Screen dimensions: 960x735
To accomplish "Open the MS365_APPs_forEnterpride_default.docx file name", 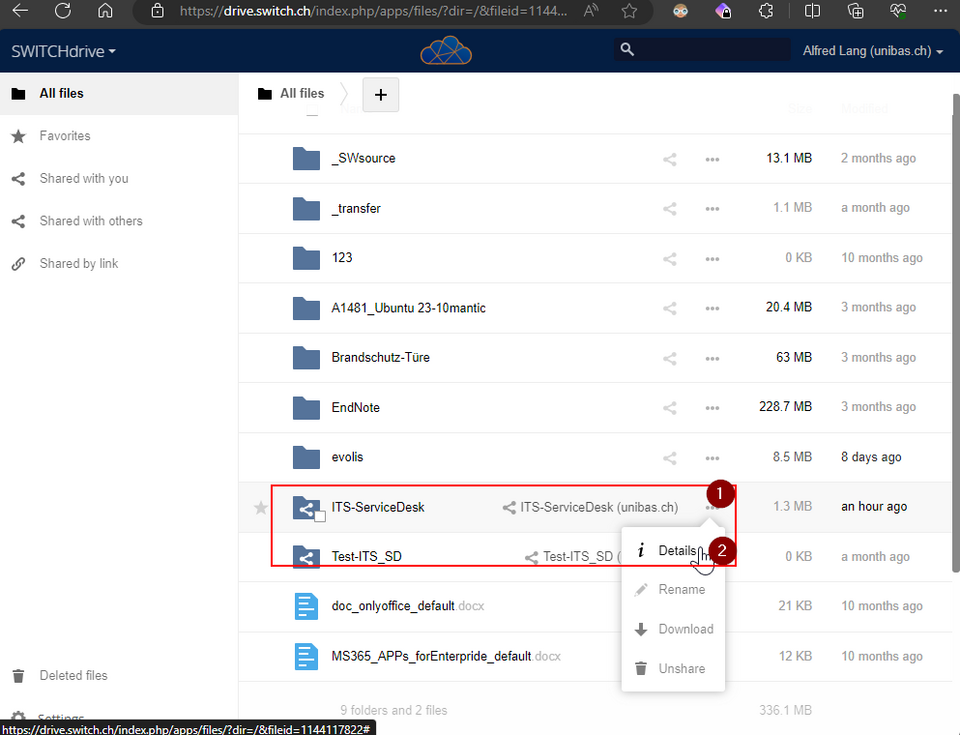I will (446, 657).
